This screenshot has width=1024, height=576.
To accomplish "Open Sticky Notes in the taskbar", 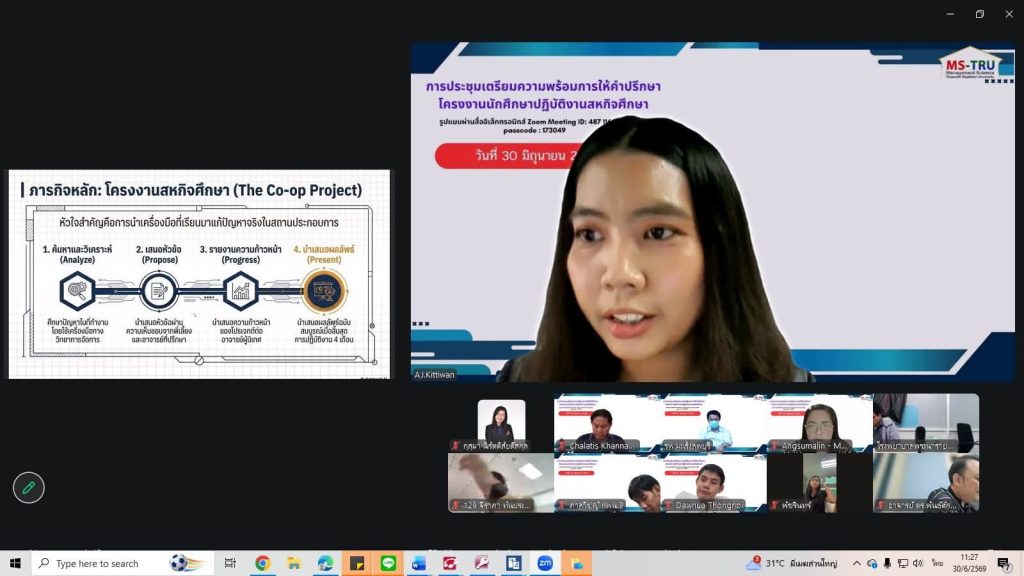I will (x=357, y=563).
